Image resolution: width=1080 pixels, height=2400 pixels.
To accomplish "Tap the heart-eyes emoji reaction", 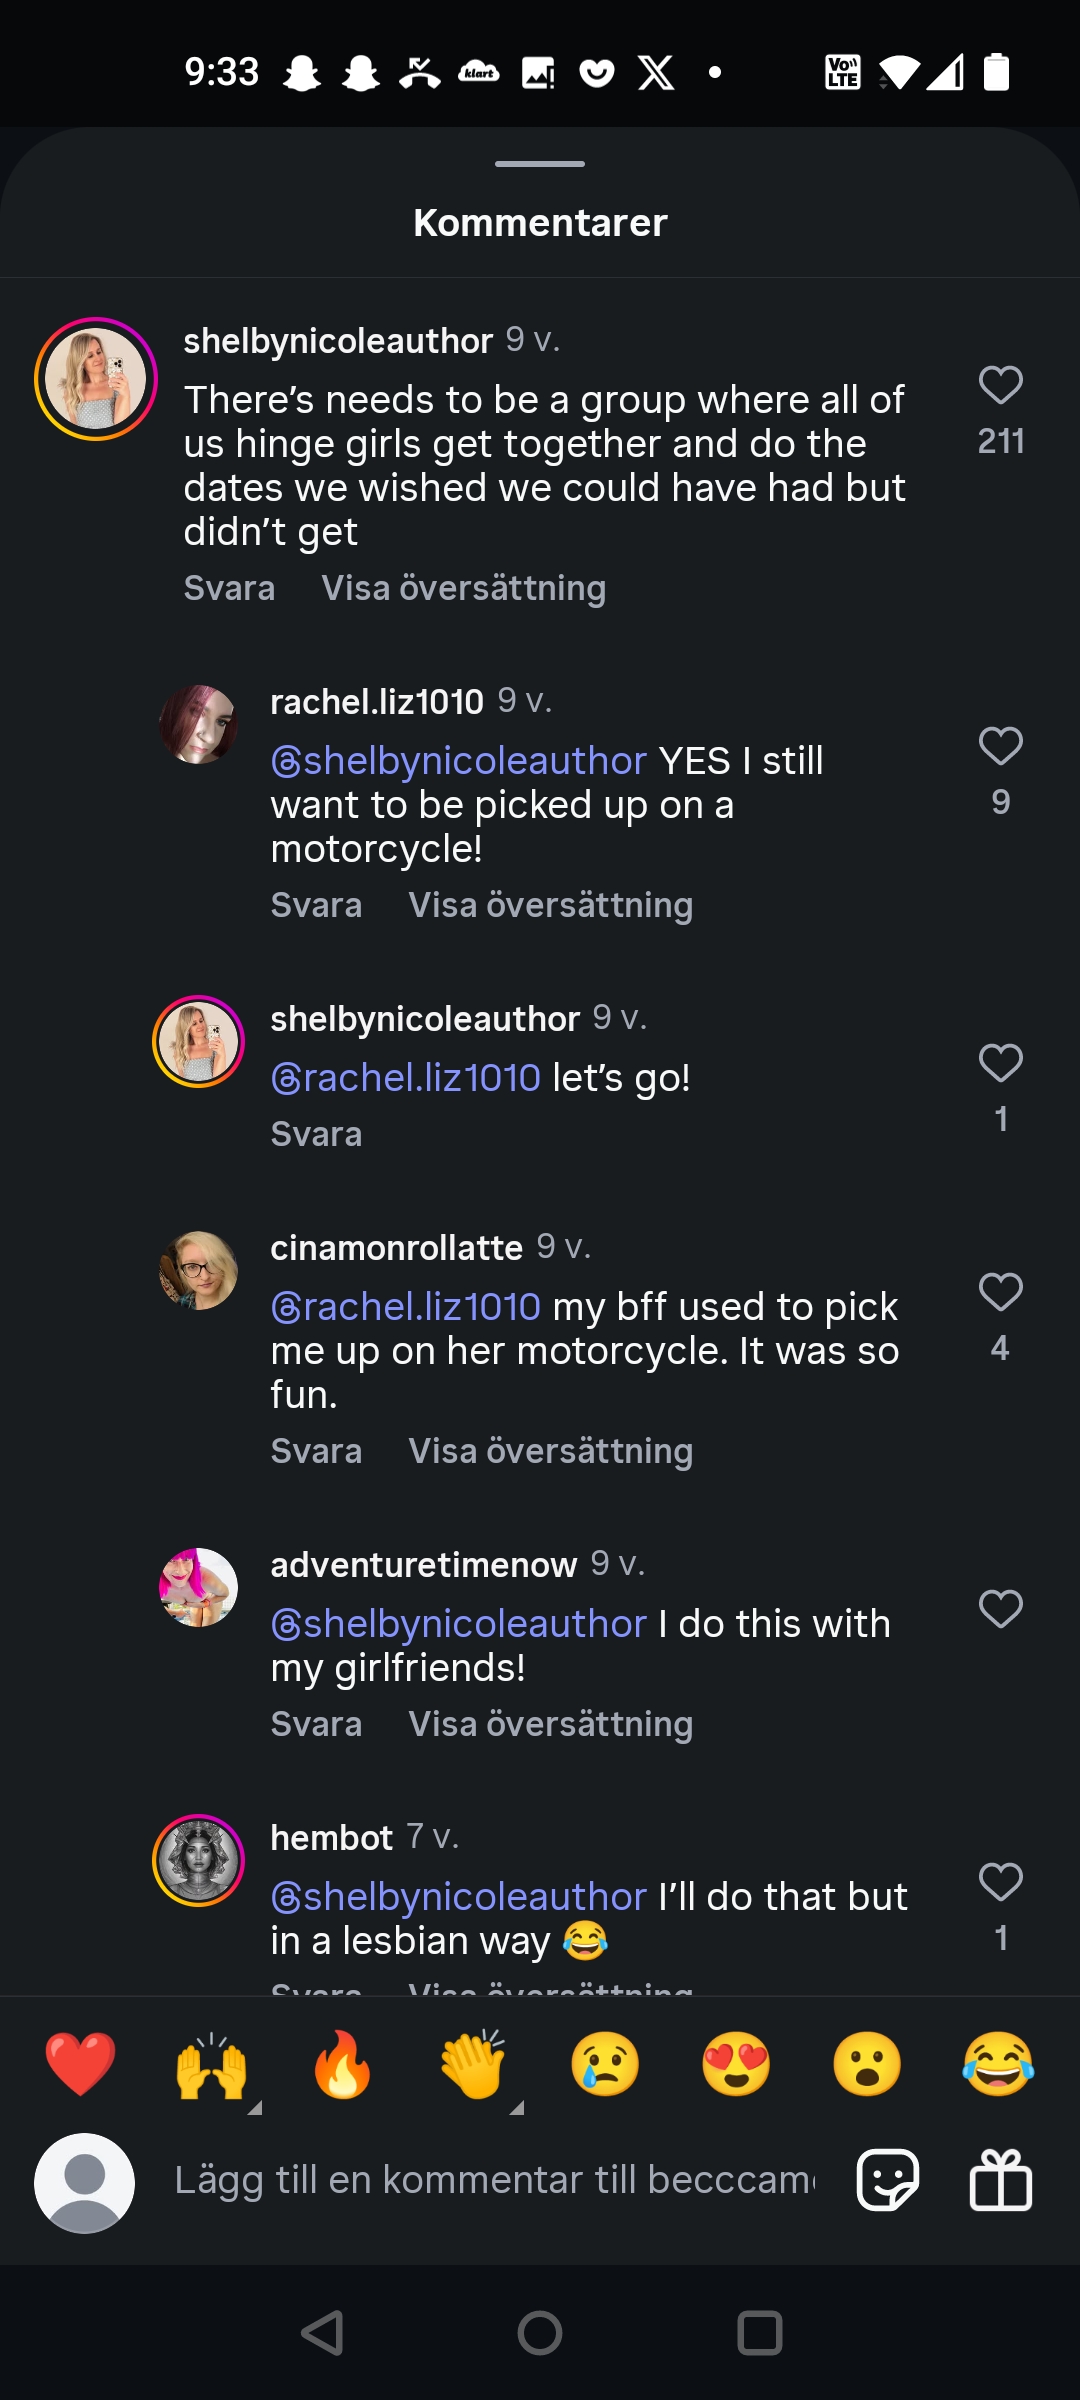I will (x=736, y=2065).
